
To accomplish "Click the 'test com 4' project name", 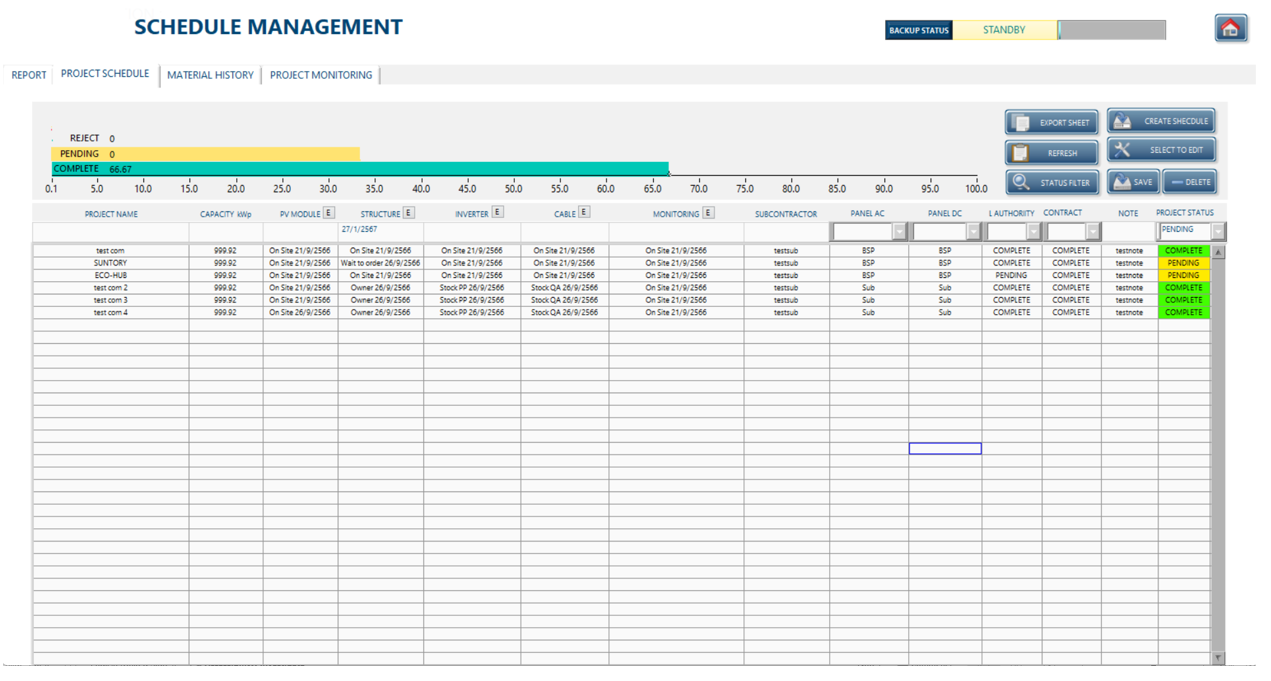I will point(111,312).
